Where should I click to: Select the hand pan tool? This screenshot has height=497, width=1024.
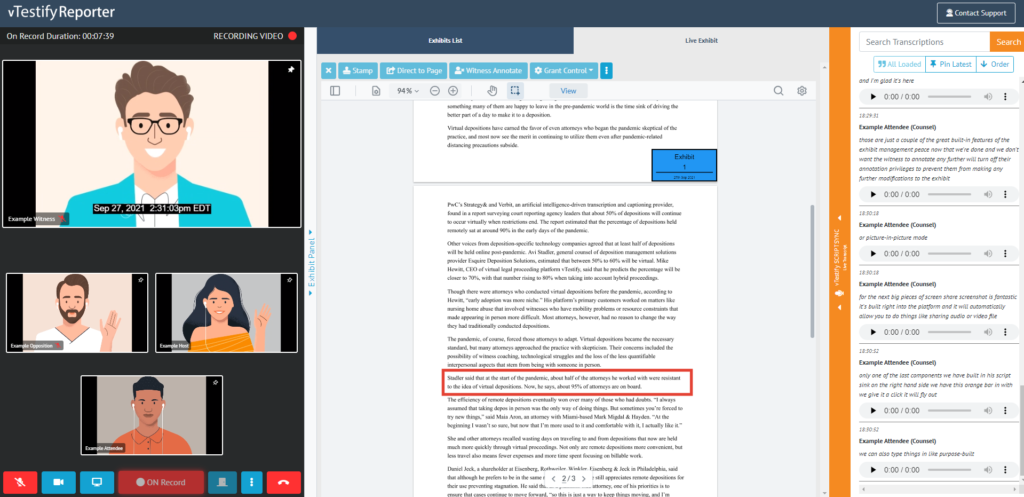(x=493, y=91)
